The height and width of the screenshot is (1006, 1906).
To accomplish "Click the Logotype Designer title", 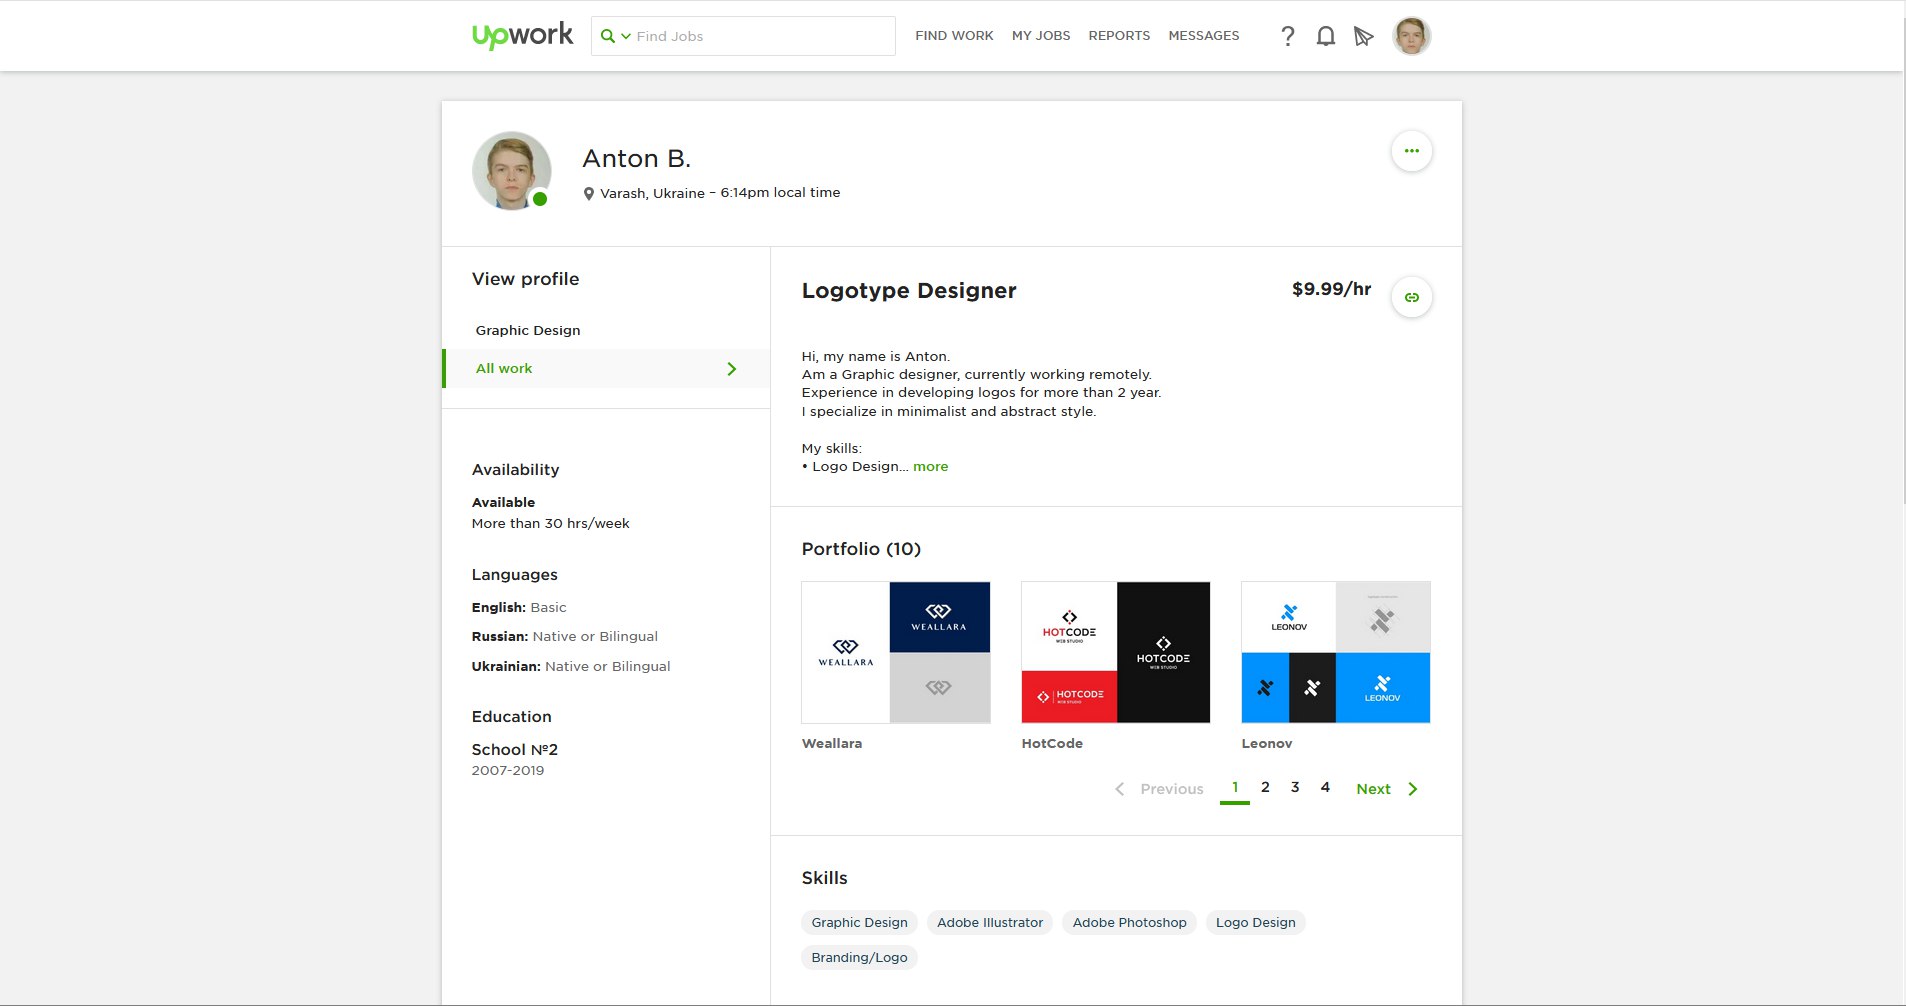I will (x=909, y=291).
